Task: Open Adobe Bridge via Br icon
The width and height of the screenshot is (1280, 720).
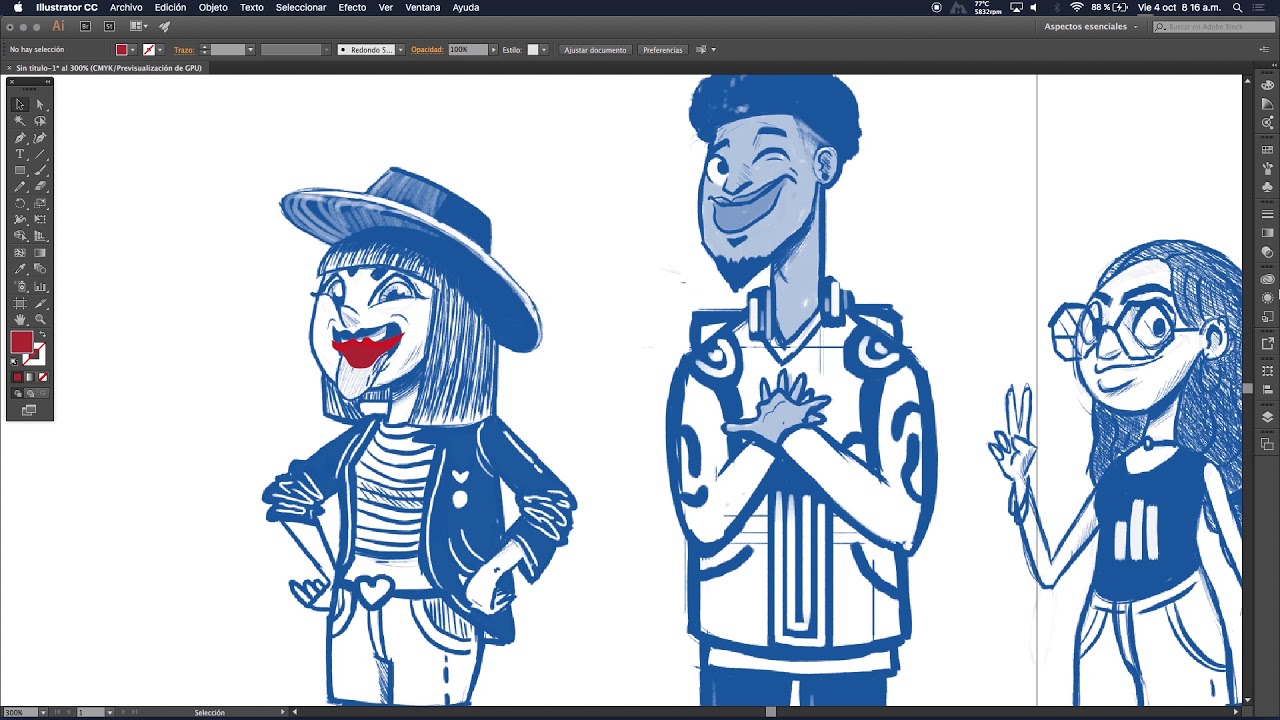Action: click(85, 26)
